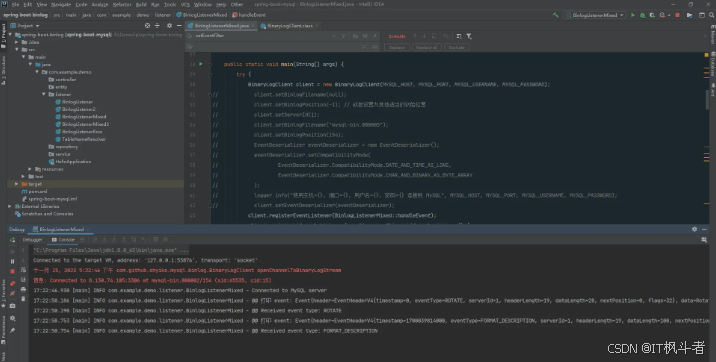Open Search Everywhere magnifier icon
This screenshot has width=716, height=362.
[x=712, y=15]
